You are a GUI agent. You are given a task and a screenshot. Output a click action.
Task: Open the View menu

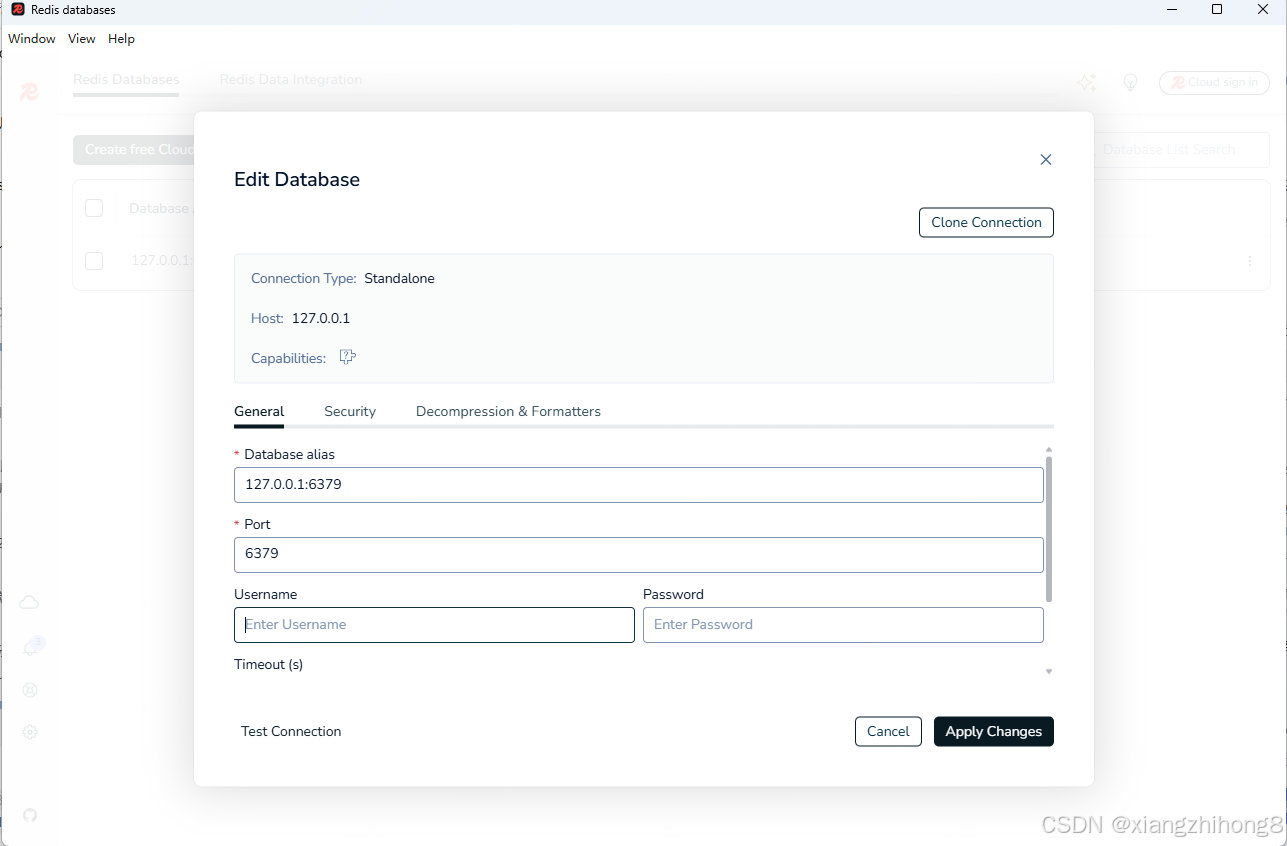[82, 39]
